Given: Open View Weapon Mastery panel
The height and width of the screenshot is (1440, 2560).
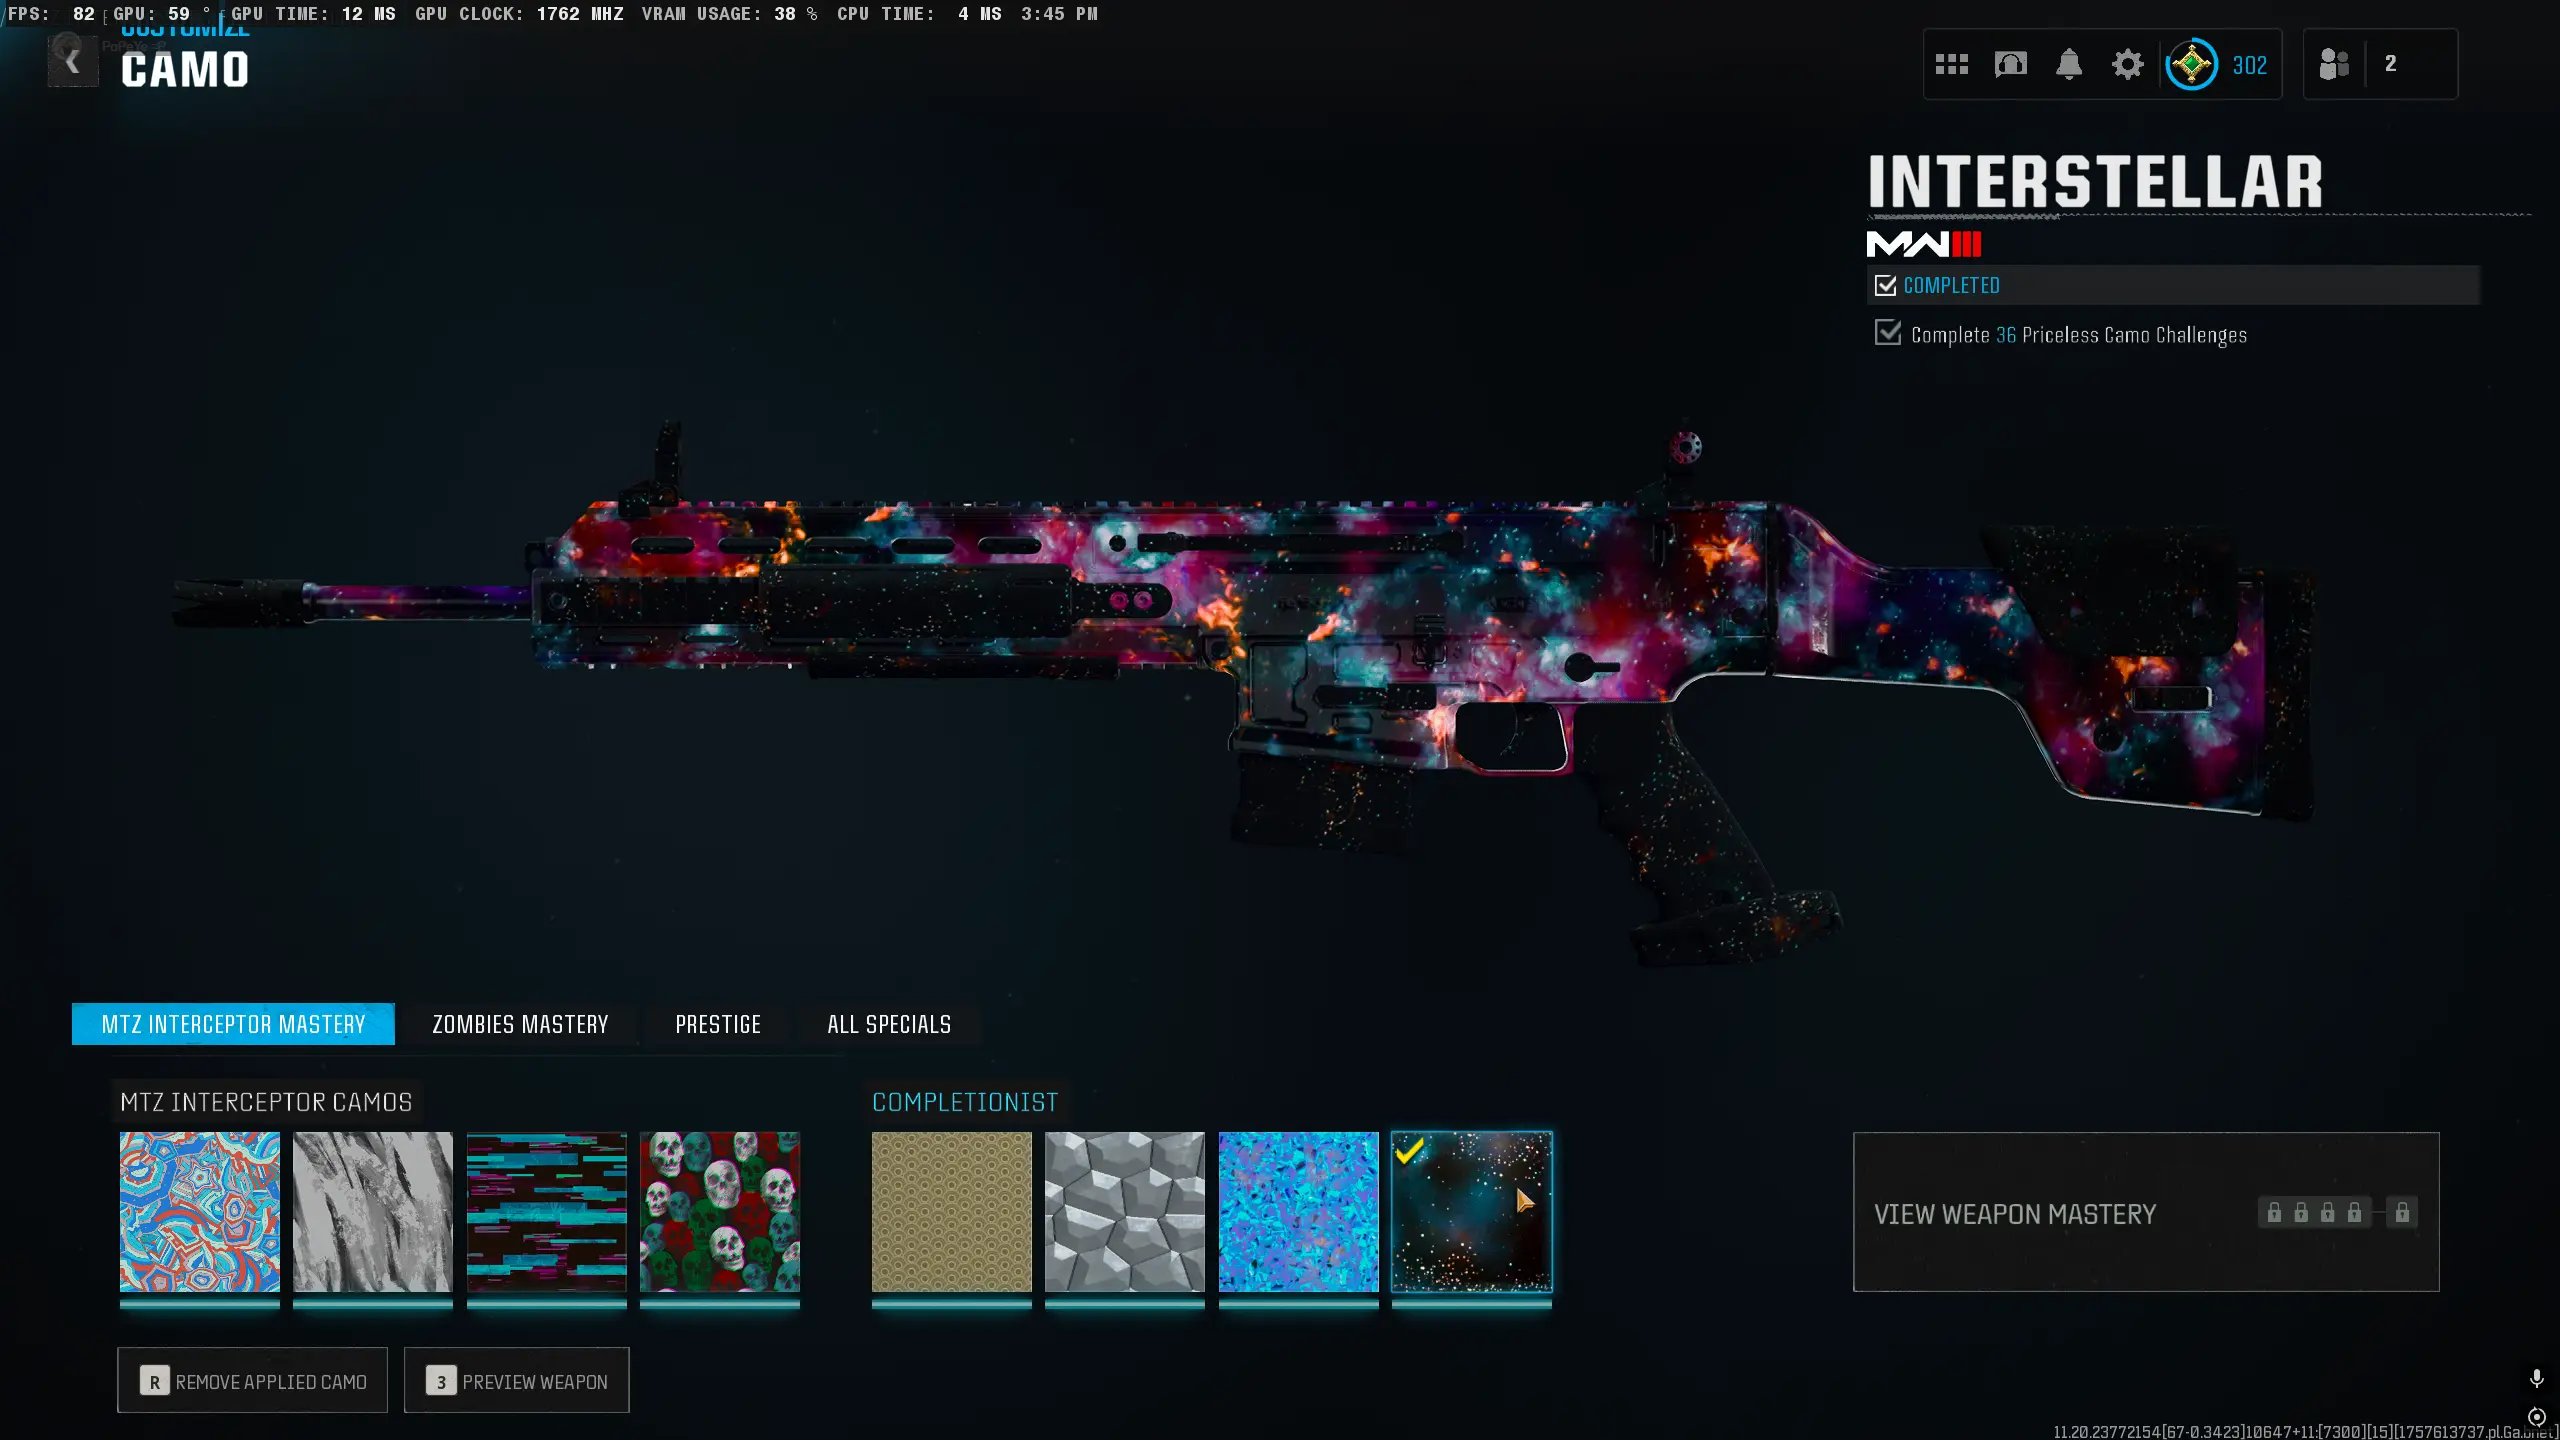Looking at the screenshot, I should point(2146,1212).
